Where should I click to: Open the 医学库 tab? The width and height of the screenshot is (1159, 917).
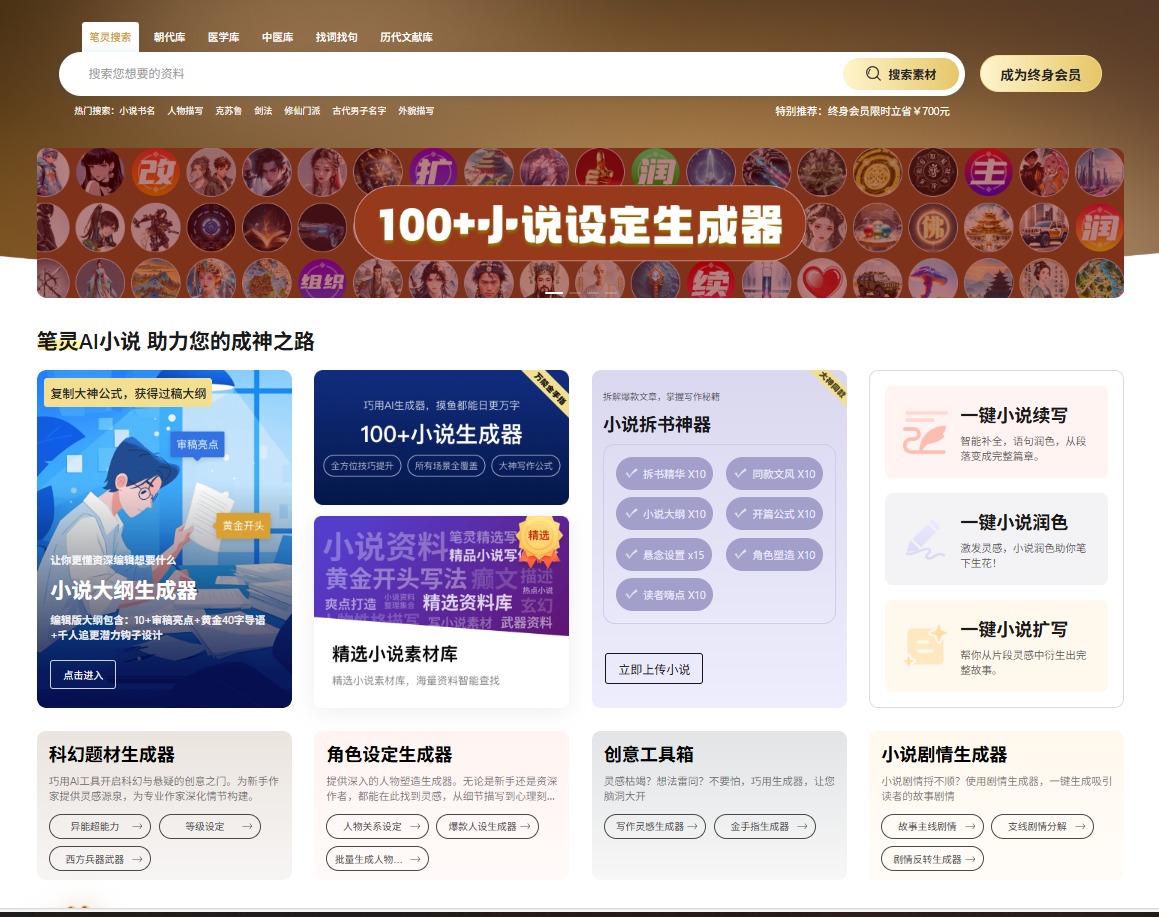click(x=223, y=37)
